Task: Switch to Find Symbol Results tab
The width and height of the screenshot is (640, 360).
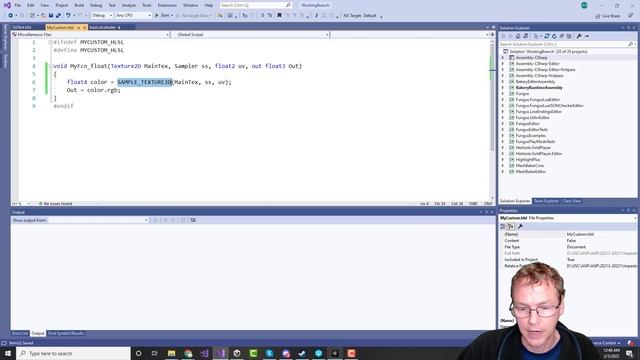Action: pyautogui.click(x=66, y=333)
